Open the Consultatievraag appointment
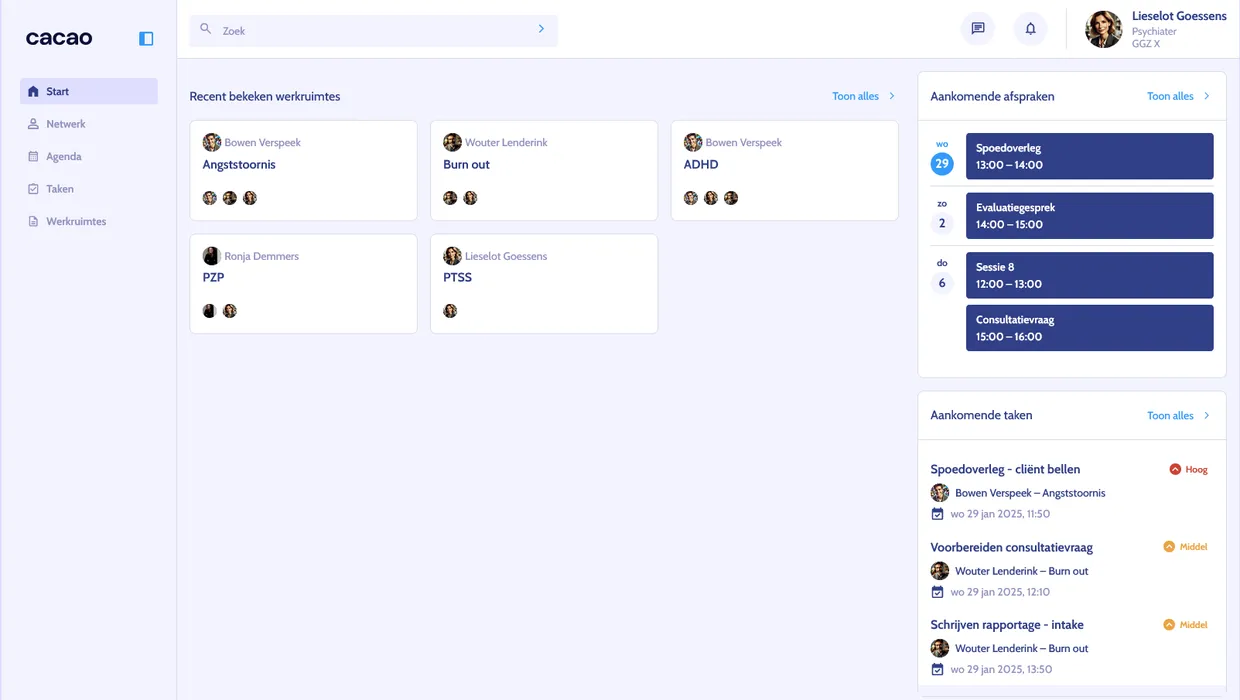Image resolution: width=1240 pixels, height=700 pixels. pos(1090,328)
